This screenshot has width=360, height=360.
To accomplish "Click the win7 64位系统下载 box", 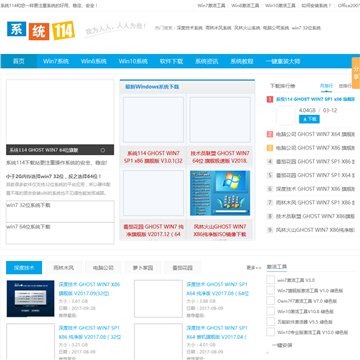I will click(60, 233).
